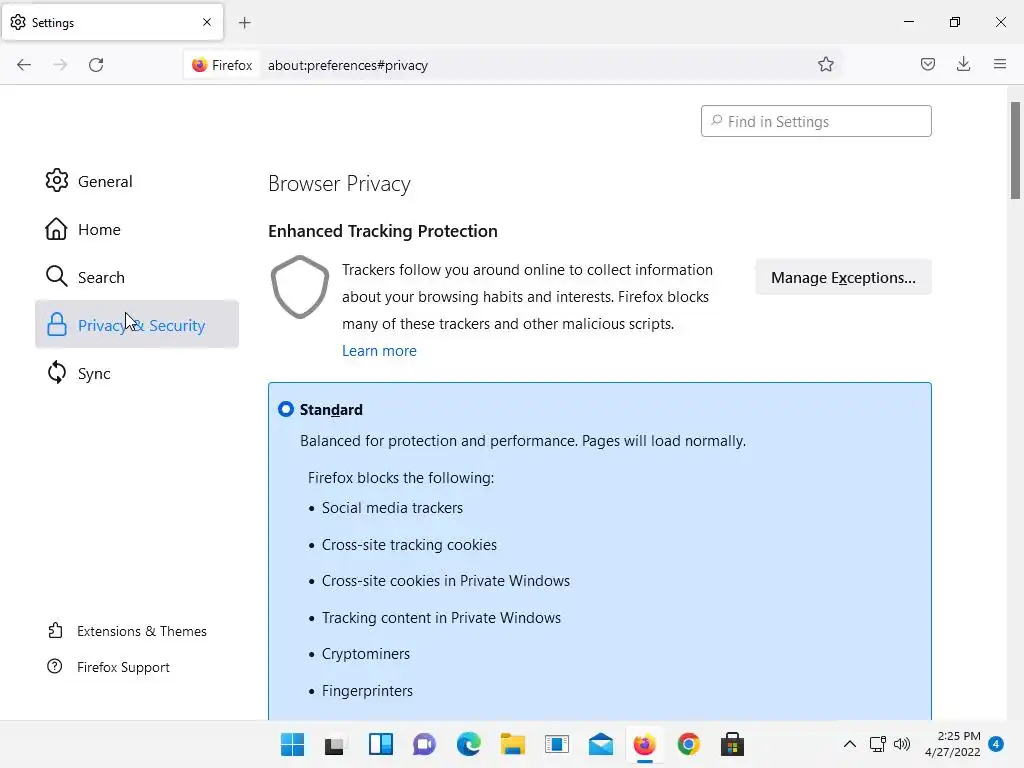
Task: Click the page's vertical scrollbar thumb
Action: pos(1015,150)
